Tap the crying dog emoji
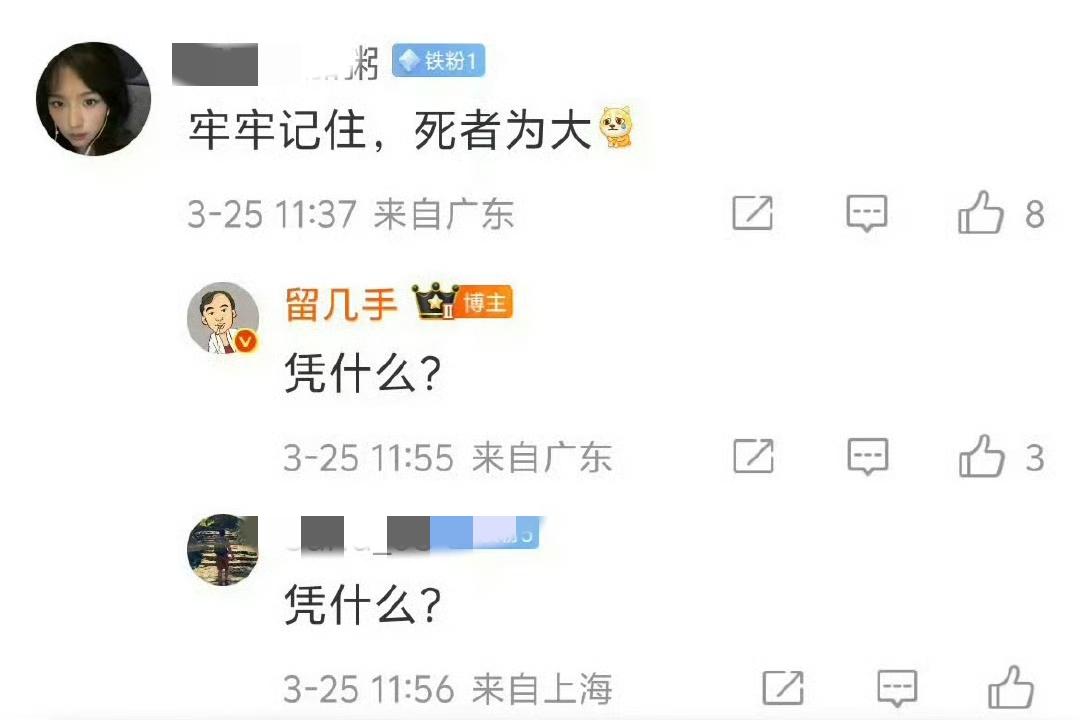This screenshot has height=720, width=1080. (x=616, y=127)
